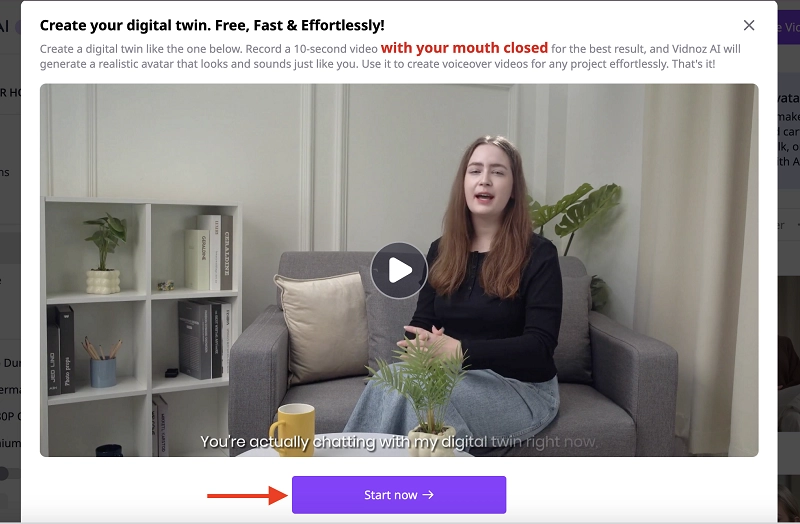Click the dimmed 'Dur' item in the sidebar

10,363
